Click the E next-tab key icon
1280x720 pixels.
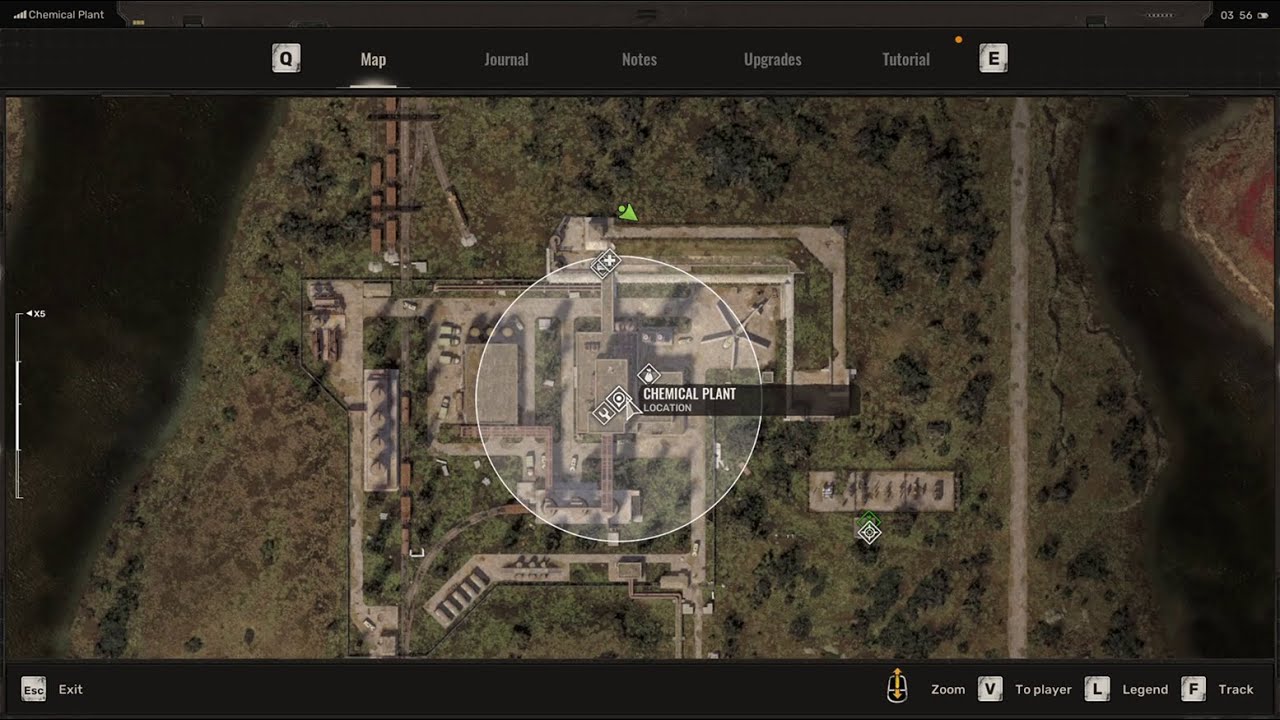pyautogui.click(x=993, y=59)
